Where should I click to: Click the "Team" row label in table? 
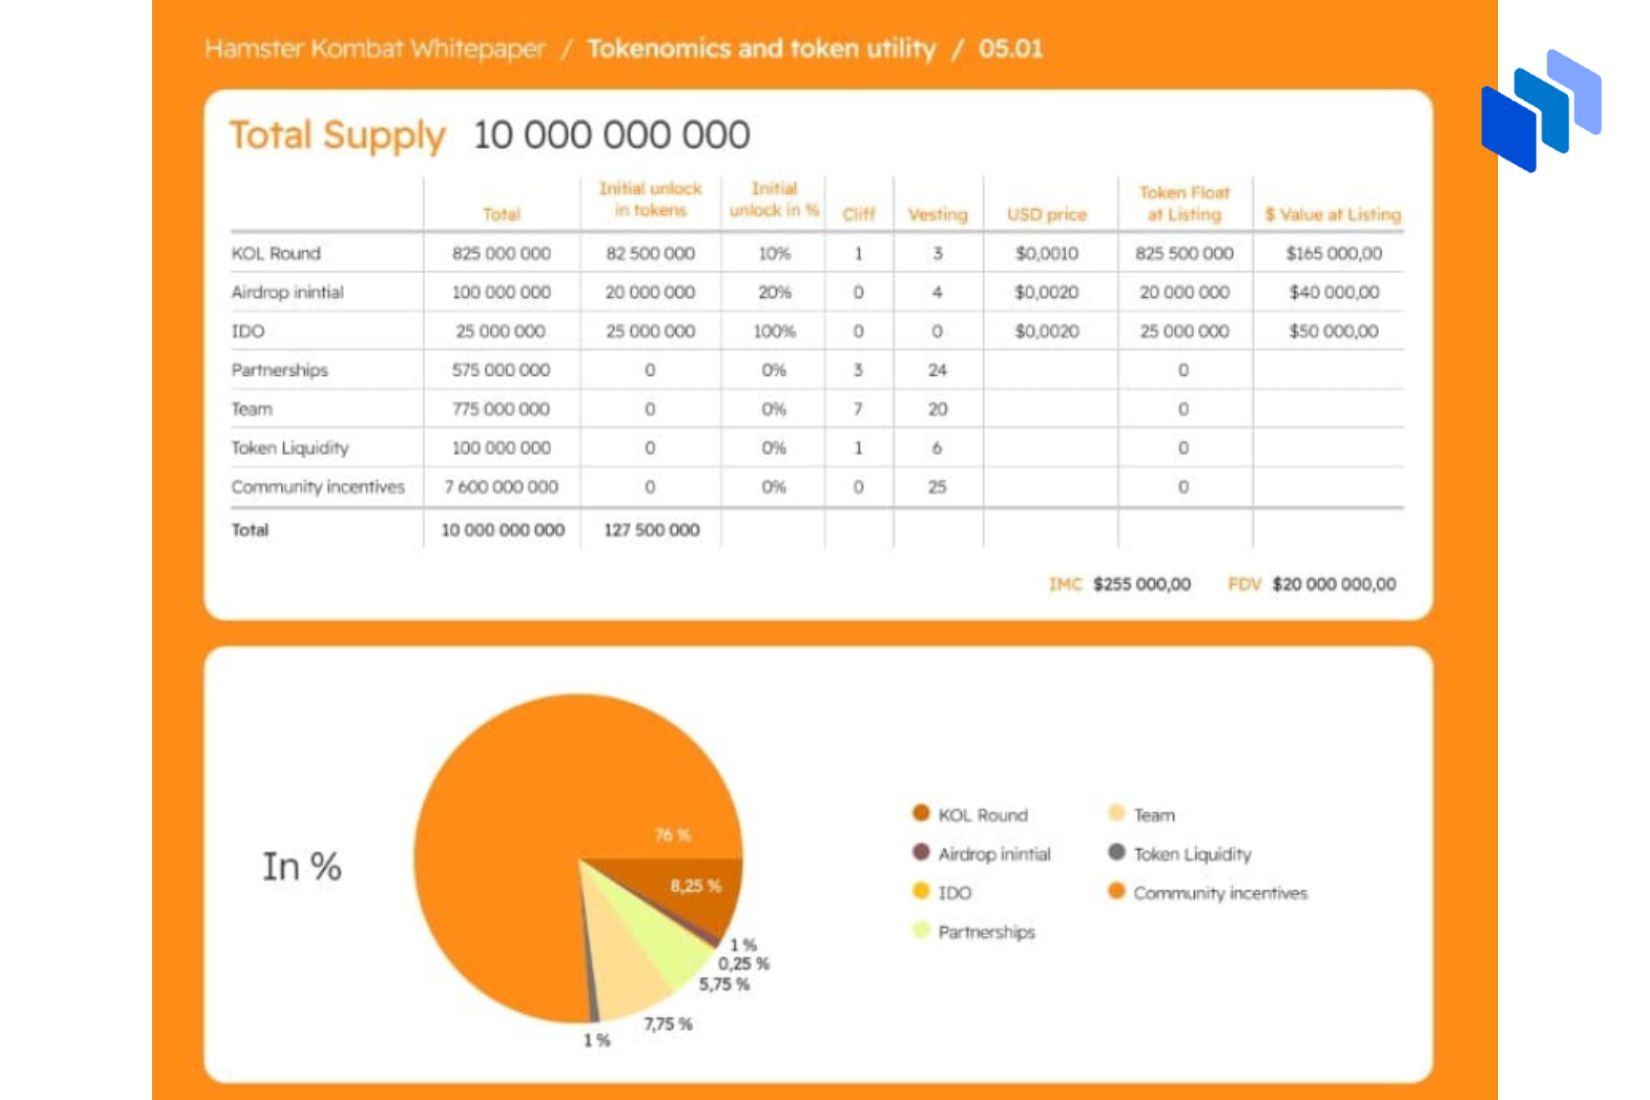[x=252, y=409]
